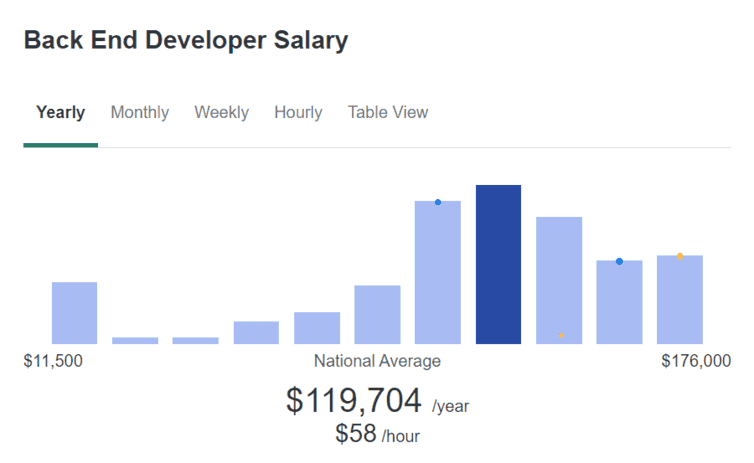The width and height of the screenshot is (754, 463).
Task: Click the $119,704 per year figure
Action: click(x=354, y=400)
